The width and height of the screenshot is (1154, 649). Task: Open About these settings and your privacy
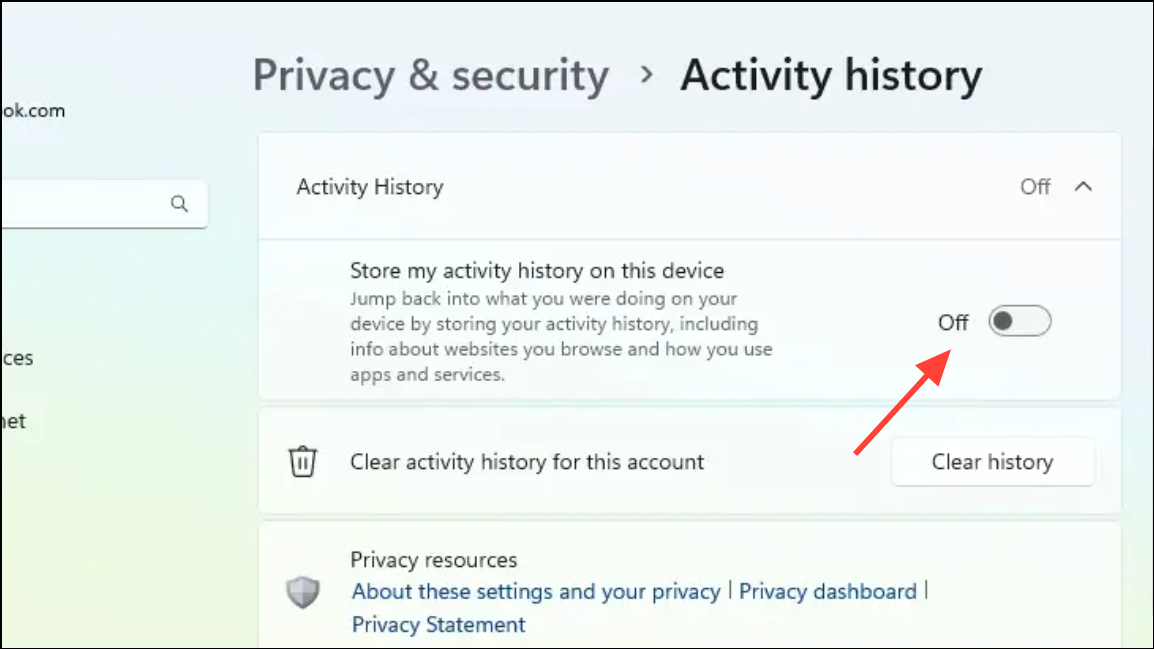(535, 591)
